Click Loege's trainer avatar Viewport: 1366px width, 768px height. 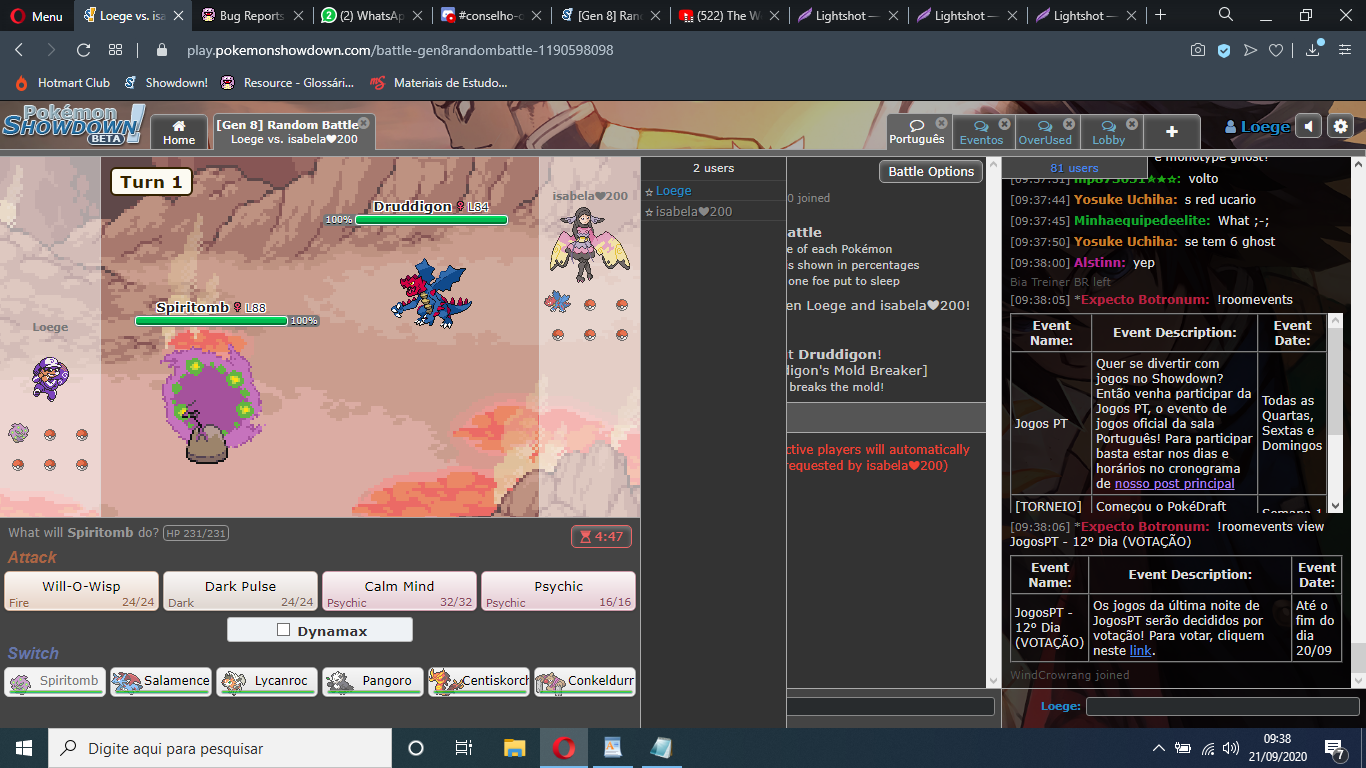click(48, 378)
